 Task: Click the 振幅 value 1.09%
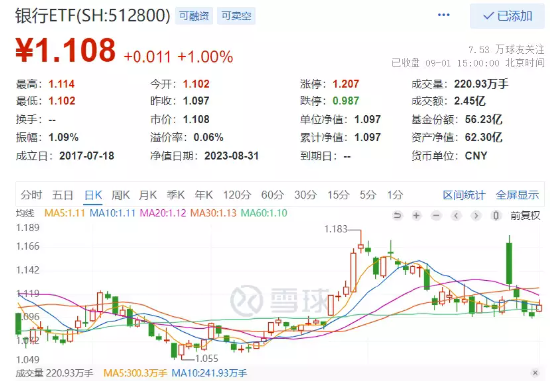click(x=63, y=137)
